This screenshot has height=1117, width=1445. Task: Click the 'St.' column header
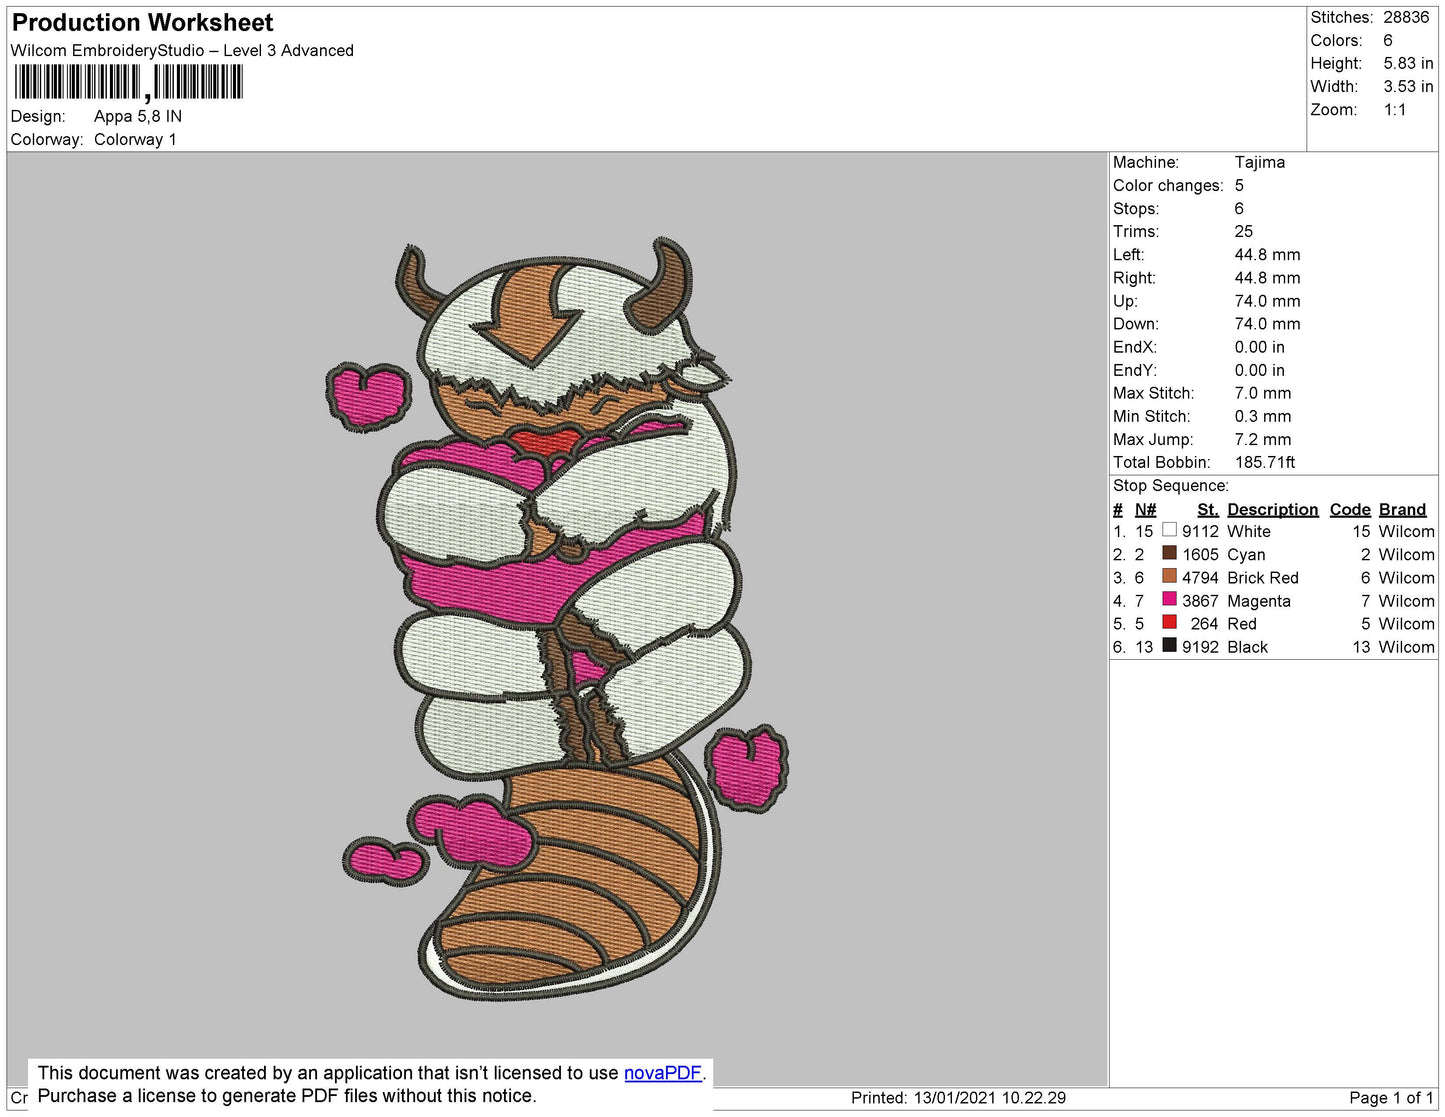tap(1208, 510)
